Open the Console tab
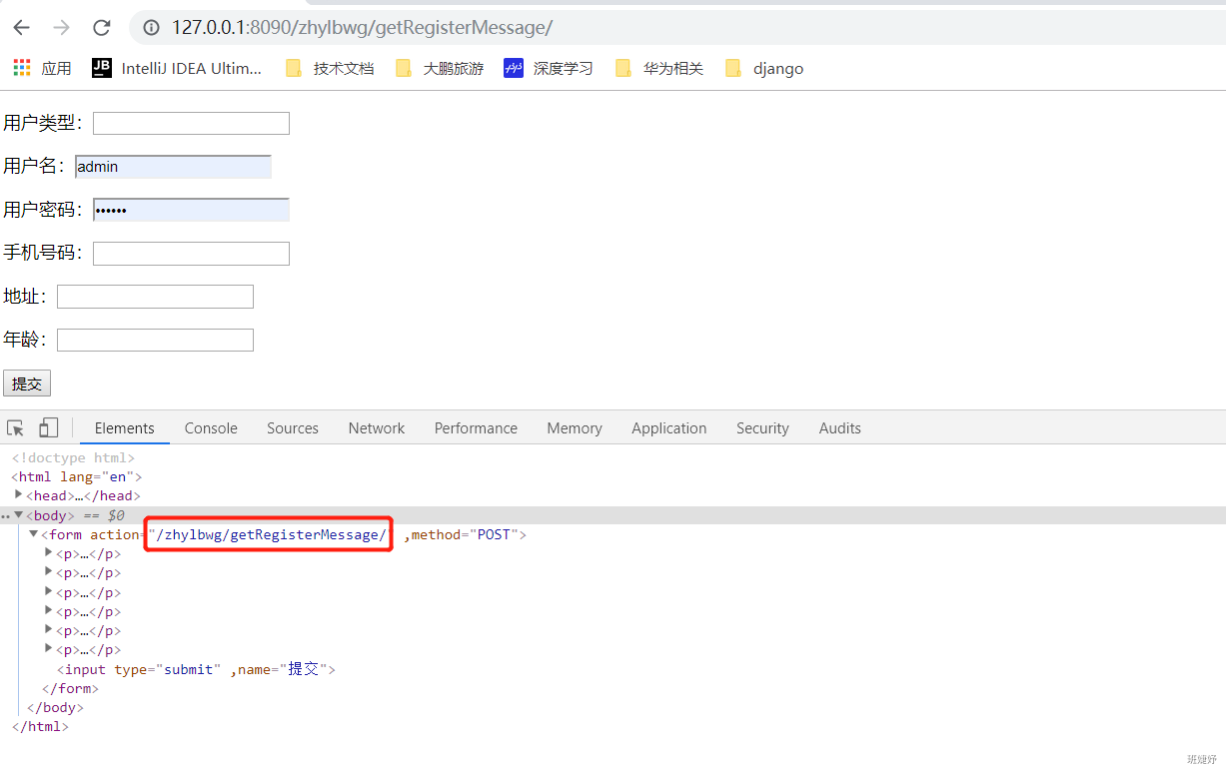This screenshot has height=773, width=1226. tap(211, 428)
